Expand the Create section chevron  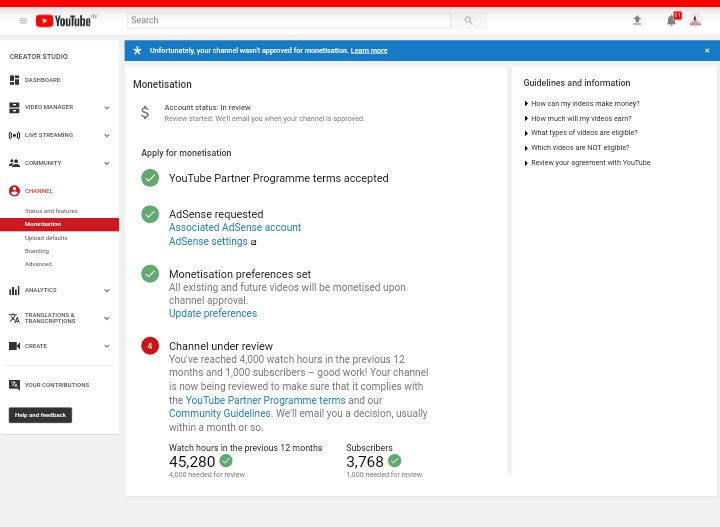(x=107, y=346)
